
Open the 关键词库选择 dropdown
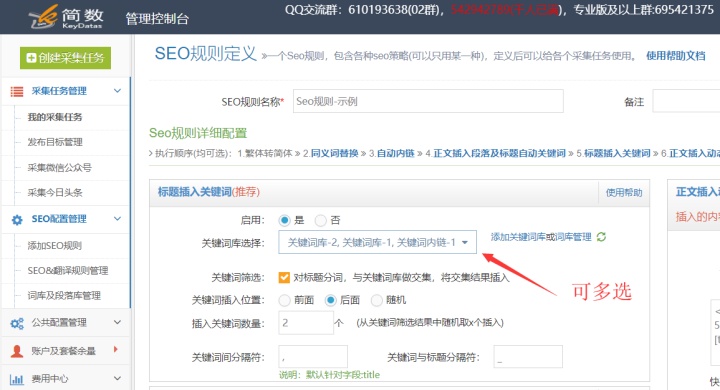[377, 242]
